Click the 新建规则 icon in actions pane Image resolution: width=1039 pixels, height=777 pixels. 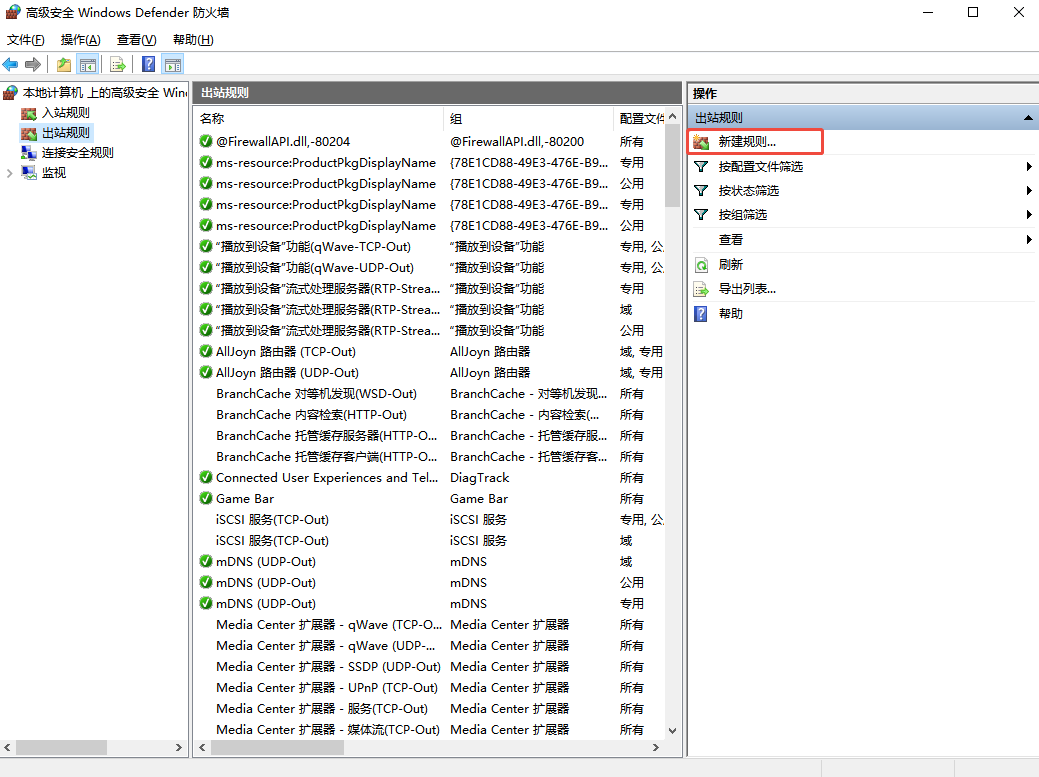[701, 142]
